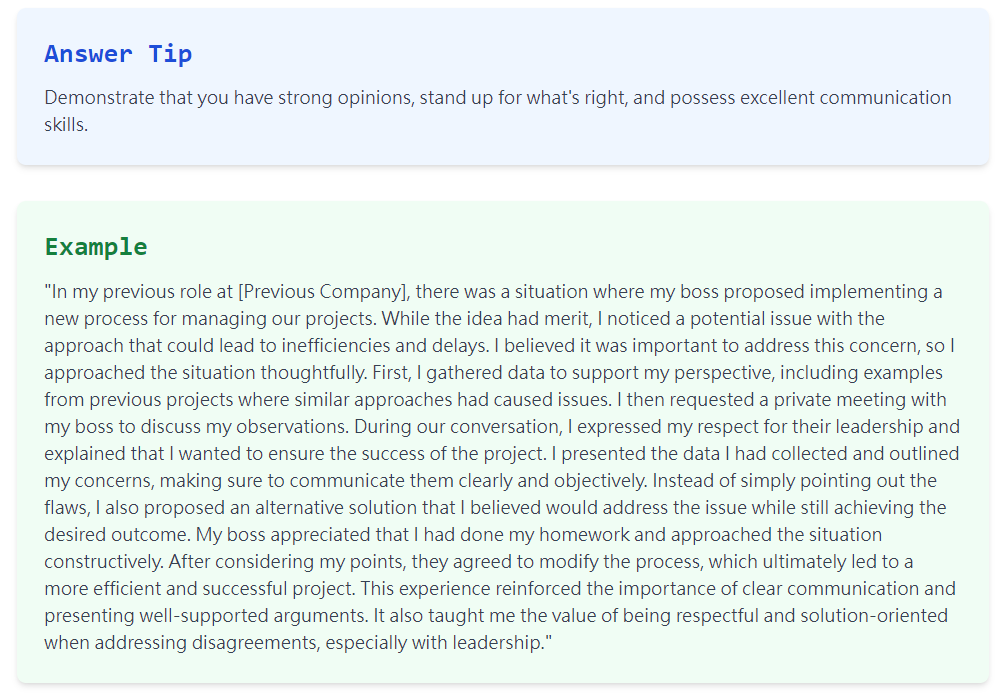Click the word "skills." in the tip card
The height and width of the screenshot is (695, 1003).
coord(66,125)
